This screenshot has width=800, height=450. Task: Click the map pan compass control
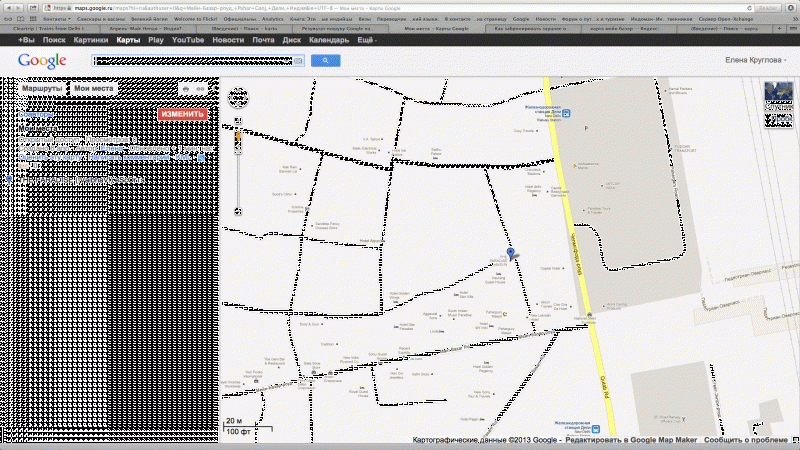tap(238, 98)
